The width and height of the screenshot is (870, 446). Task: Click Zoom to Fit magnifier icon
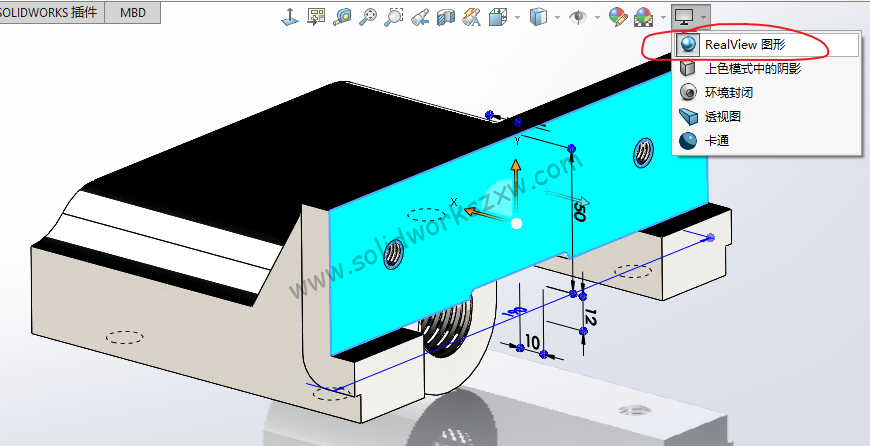click(x=368, y=17)
